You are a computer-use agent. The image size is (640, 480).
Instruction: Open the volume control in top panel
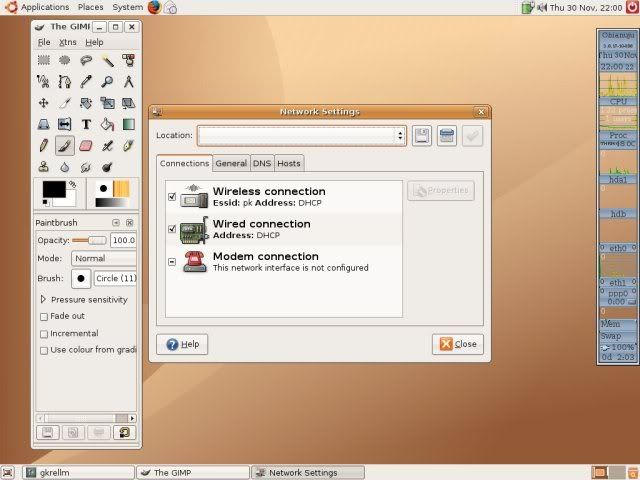click(x=542, y=7)
